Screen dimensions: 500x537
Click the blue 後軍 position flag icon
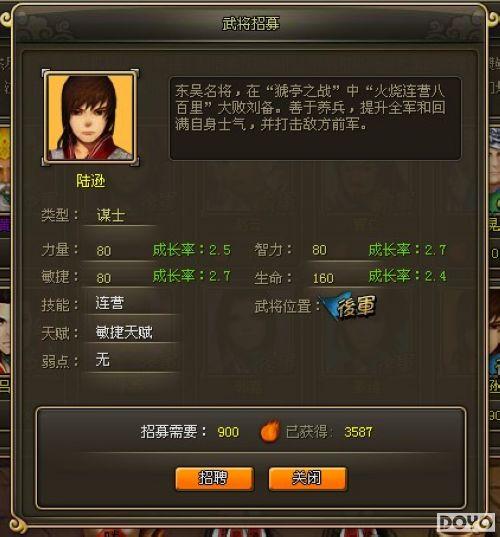pyautogui.click(x=349, y=306)
